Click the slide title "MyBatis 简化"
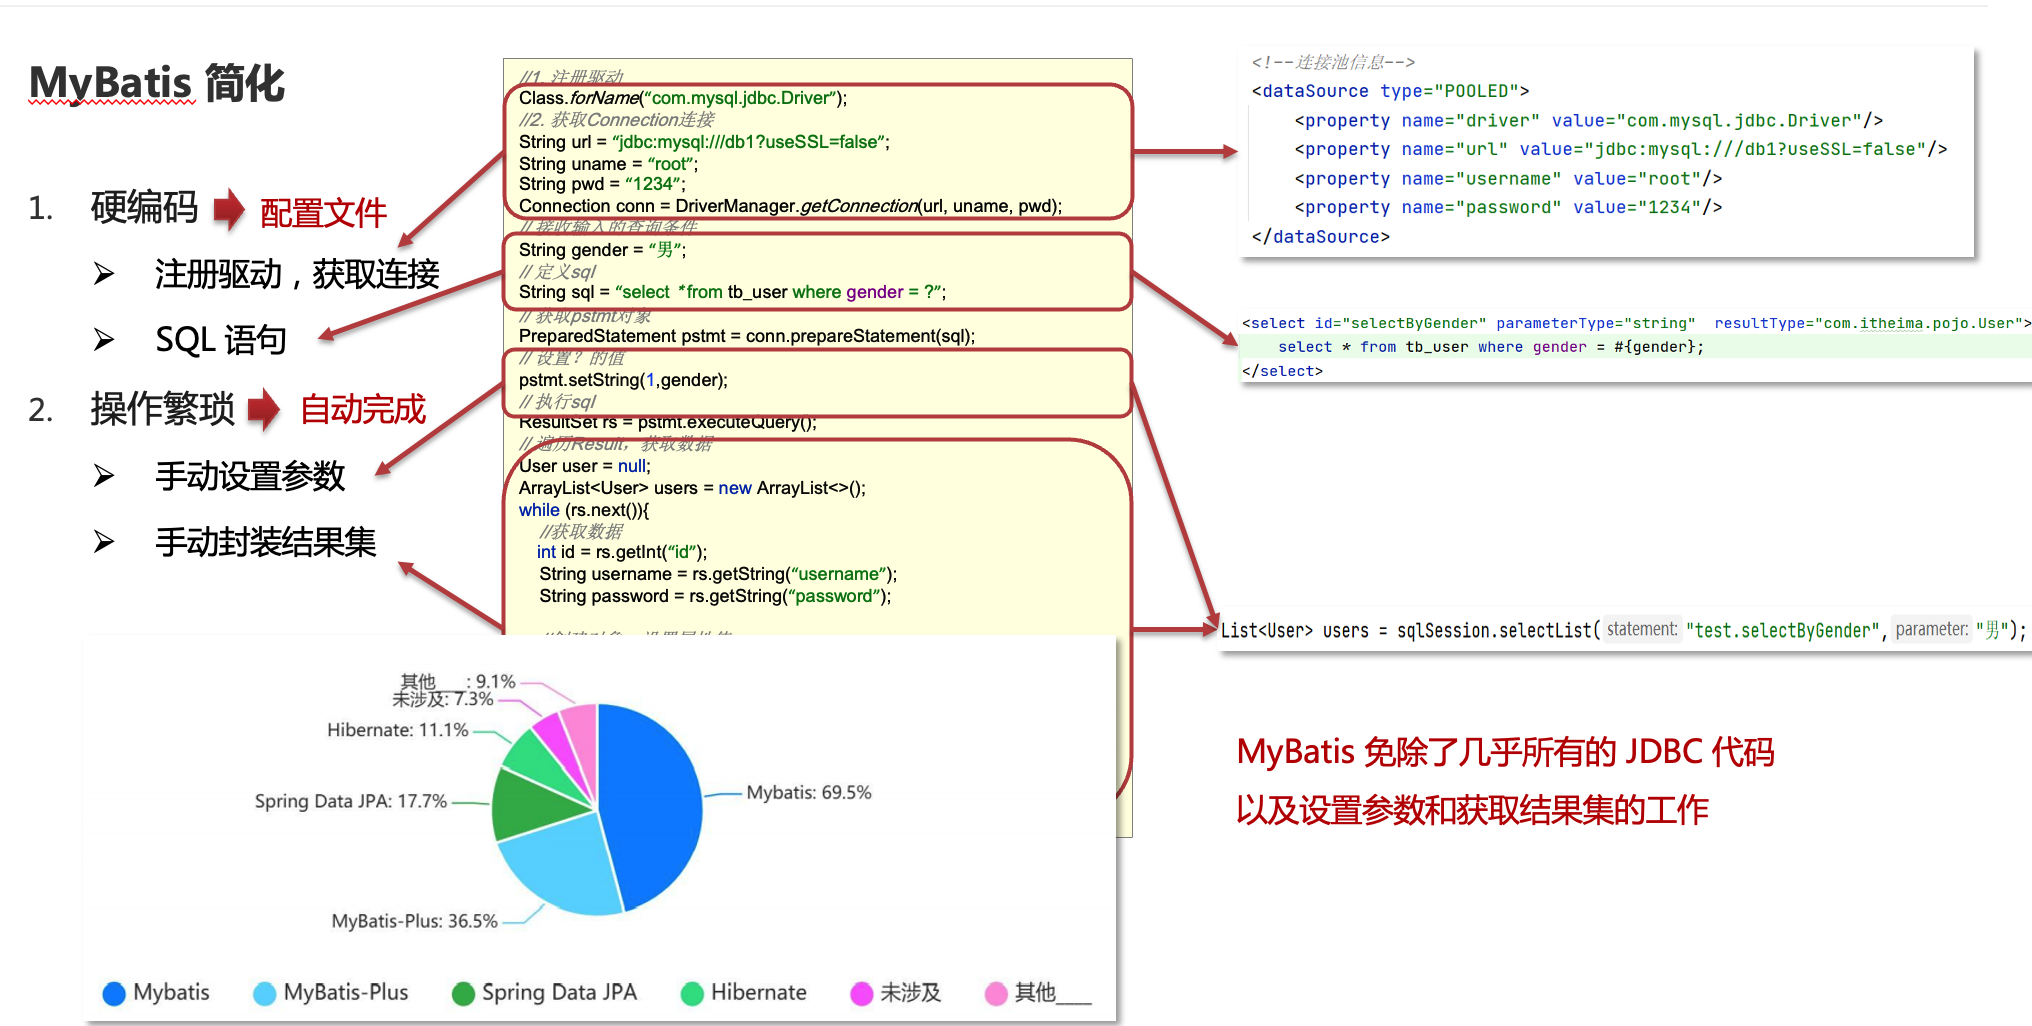The height and width of the screenshot is (1026, 2032). (x=157, y=83)
